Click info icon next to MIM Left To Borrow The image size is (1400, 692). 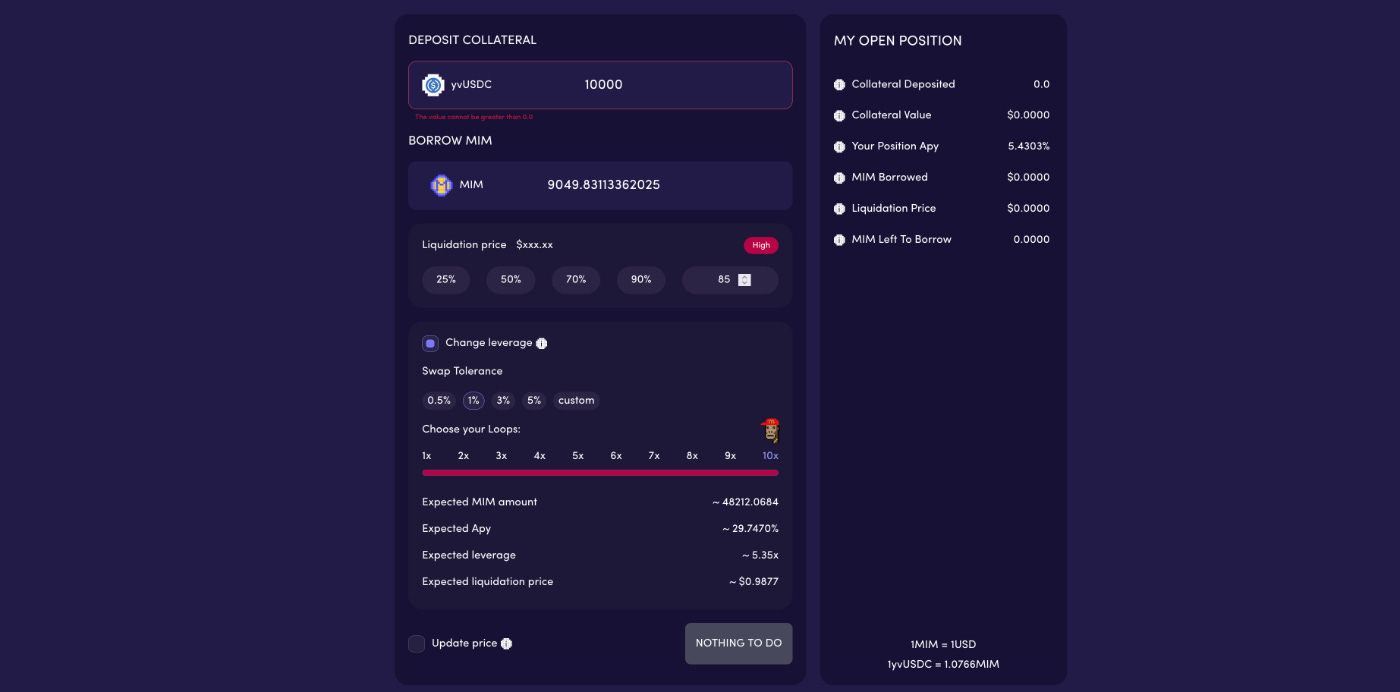(840, 240)
